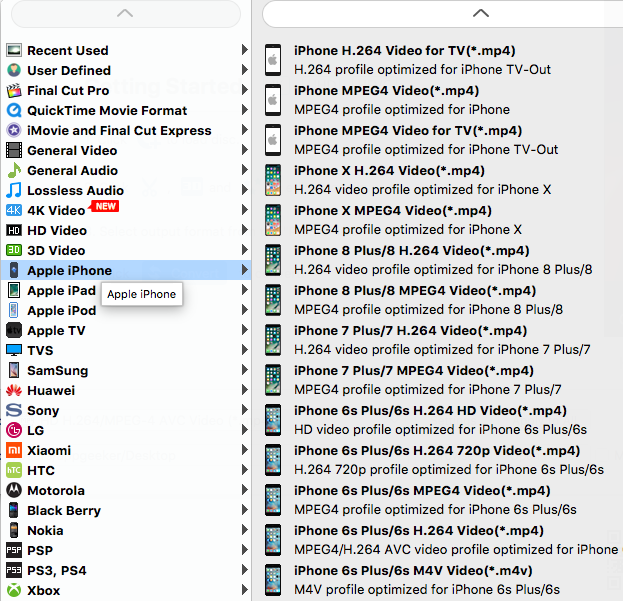623x601 pixels.
Task: Select the 4K Video category icon
Action: click(14, 211)
